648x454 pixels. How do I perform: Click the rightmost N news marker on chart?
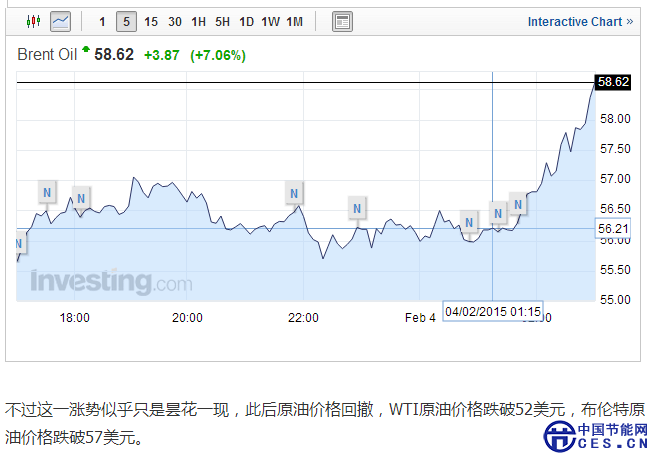(517, 204)
